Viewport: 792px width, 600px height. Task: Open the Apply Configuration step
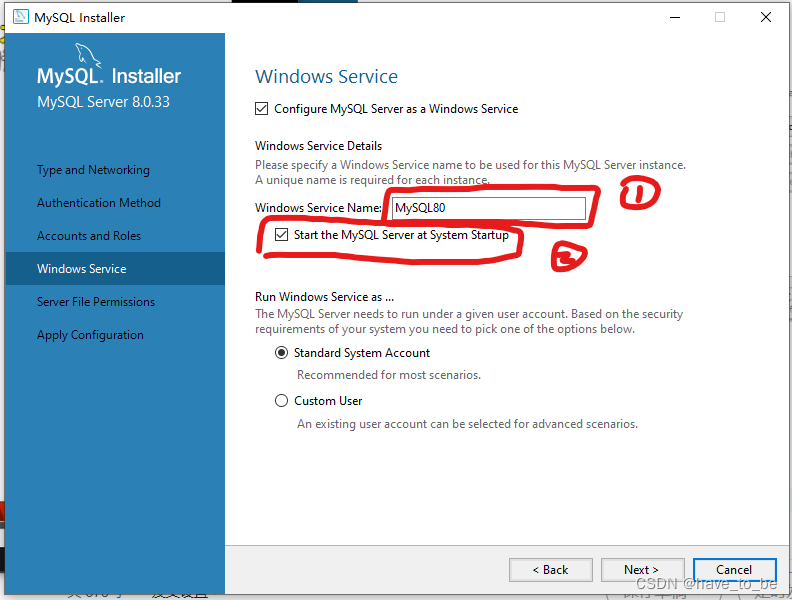[x=90, y=335]
